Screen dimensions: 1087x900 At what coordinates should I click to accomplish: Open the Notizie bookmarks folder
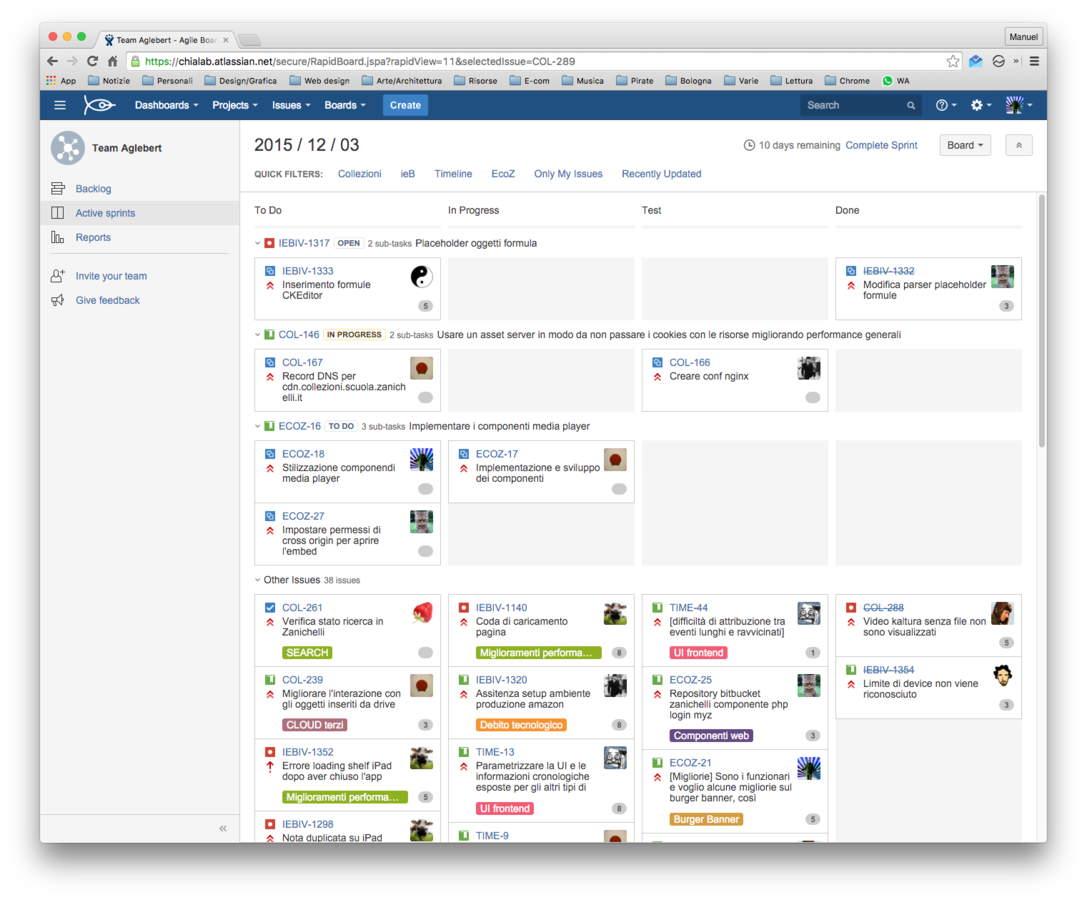[109, 80]
